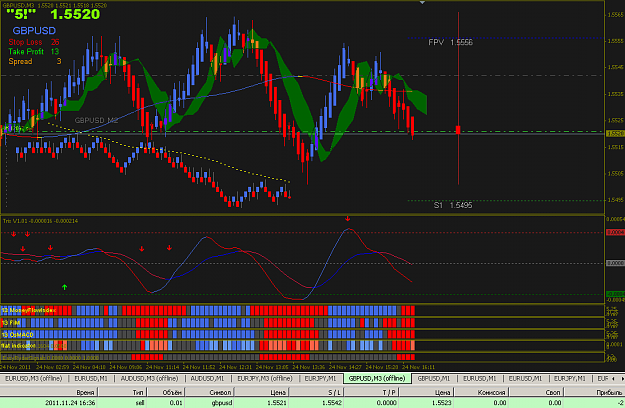This screenshot has height=408, width=625.
Task: Click the Stop Loss 26 label
Action: 34,42
